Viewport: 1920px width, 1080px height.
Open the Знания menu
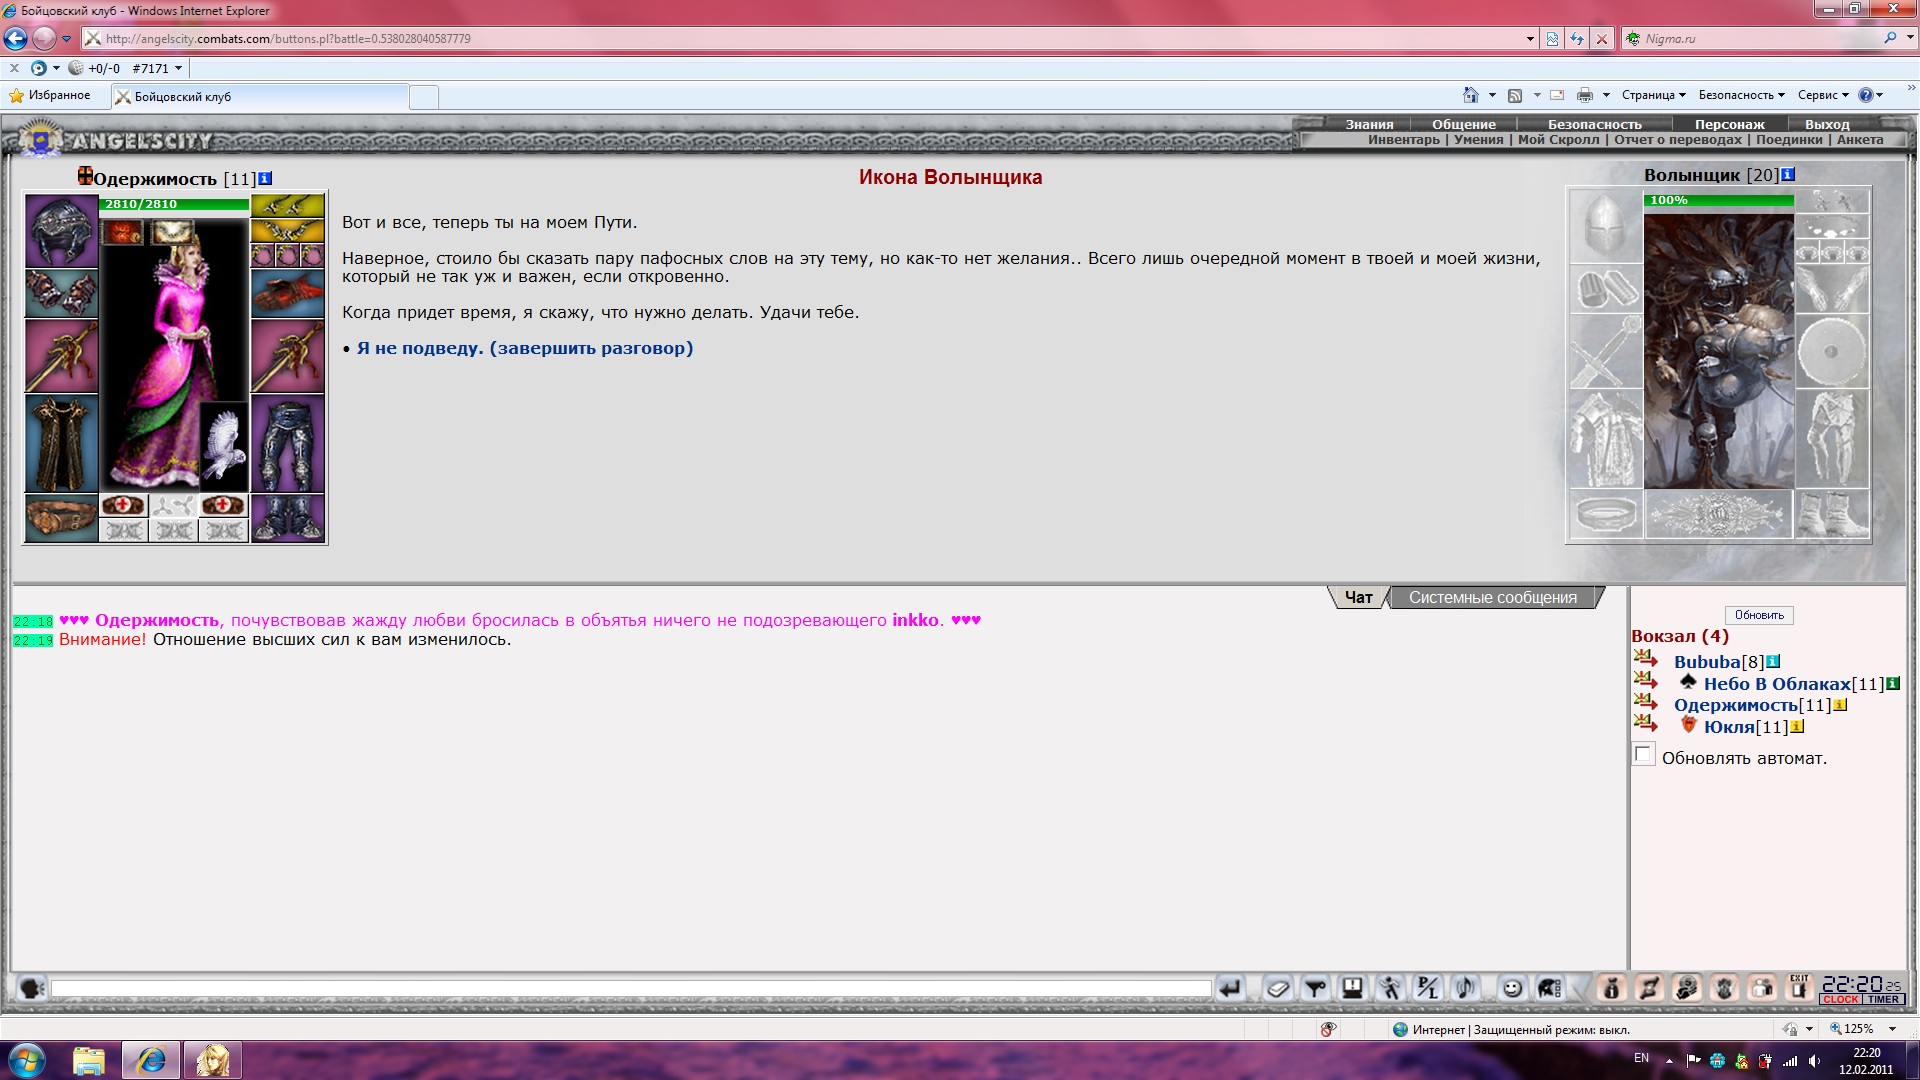[1369, 124]
